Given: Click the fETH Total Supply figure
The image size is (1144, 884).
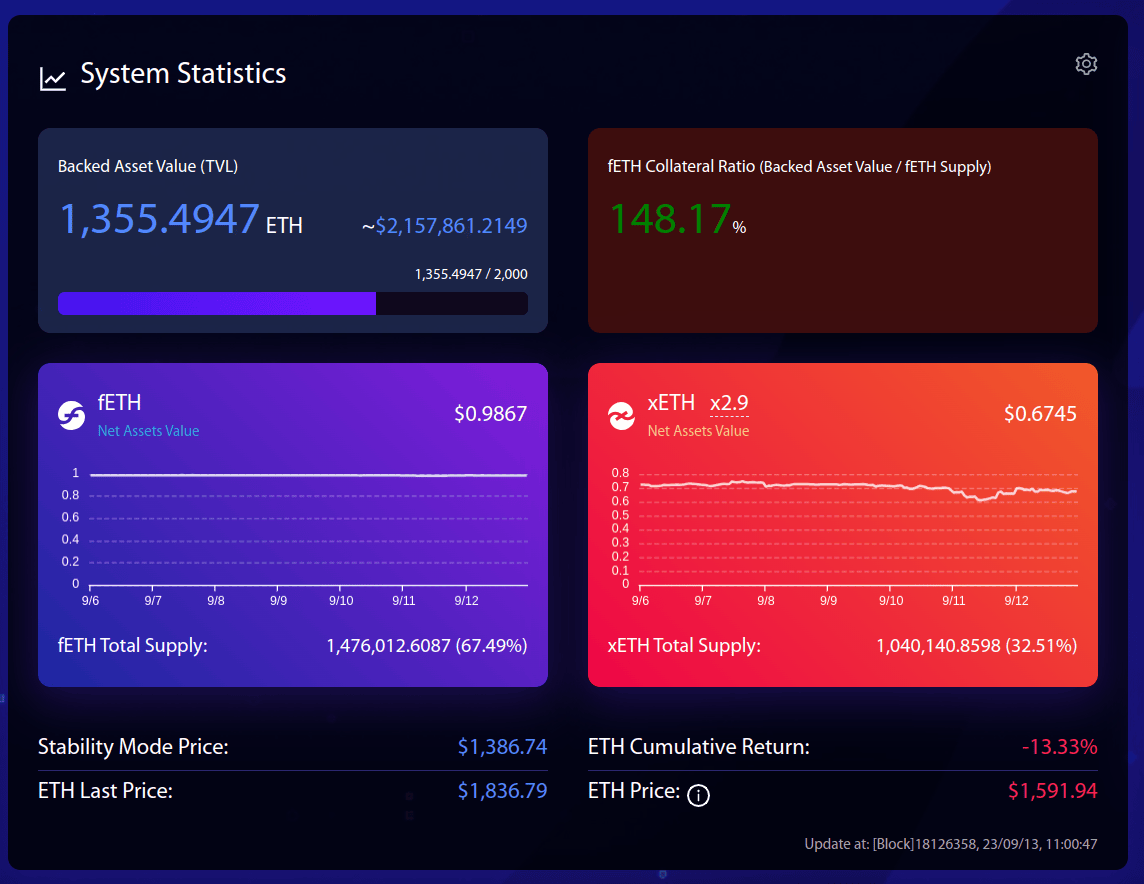Looking at the screenshot, I should tap(436, 646).
